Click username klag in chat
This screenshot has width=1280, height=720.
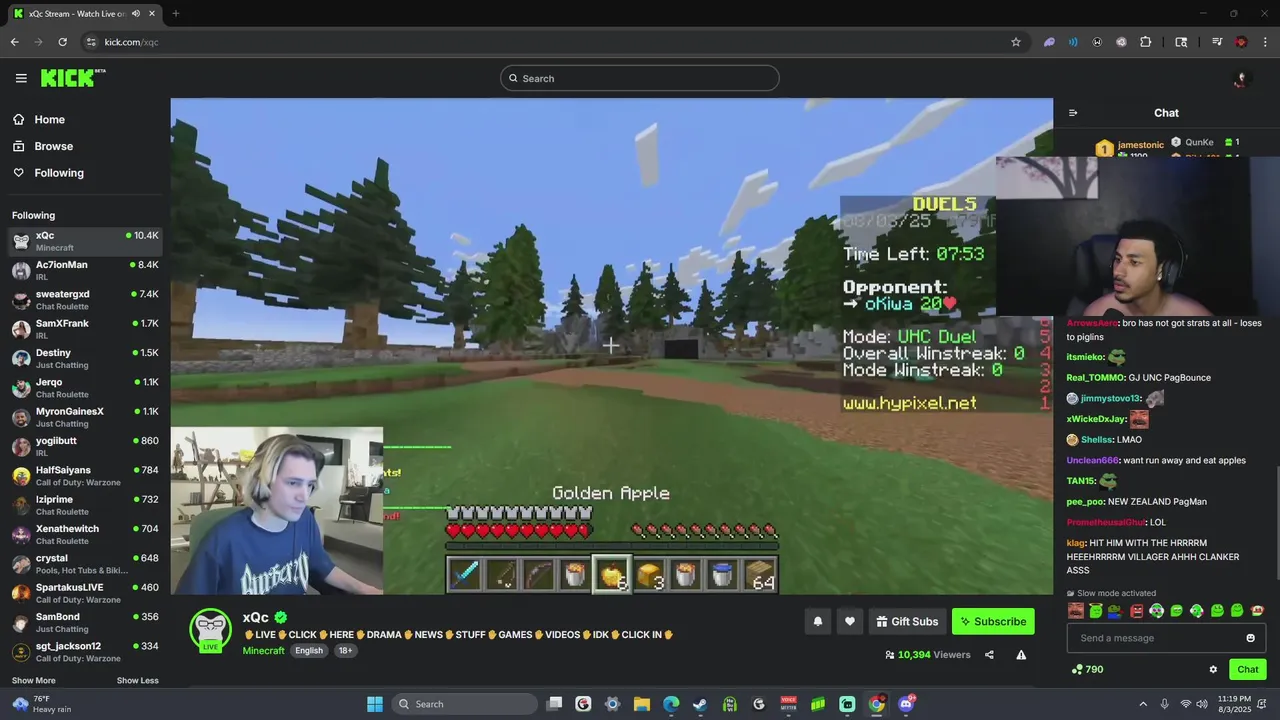click(x=1076, y=543)
